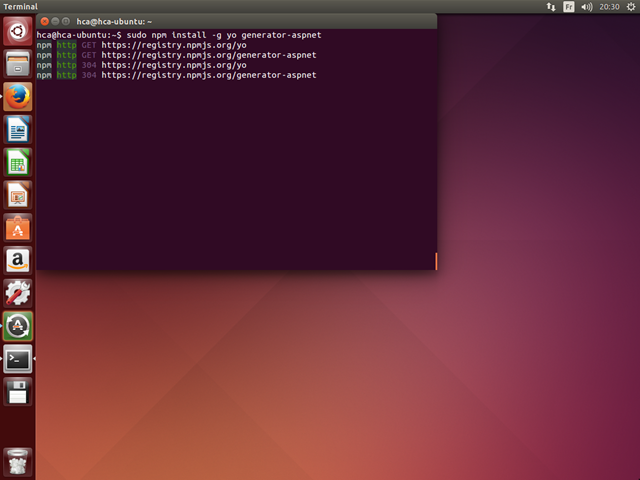
Task: Open LibreOffice Impress presentations
Action: pos(18,195)
